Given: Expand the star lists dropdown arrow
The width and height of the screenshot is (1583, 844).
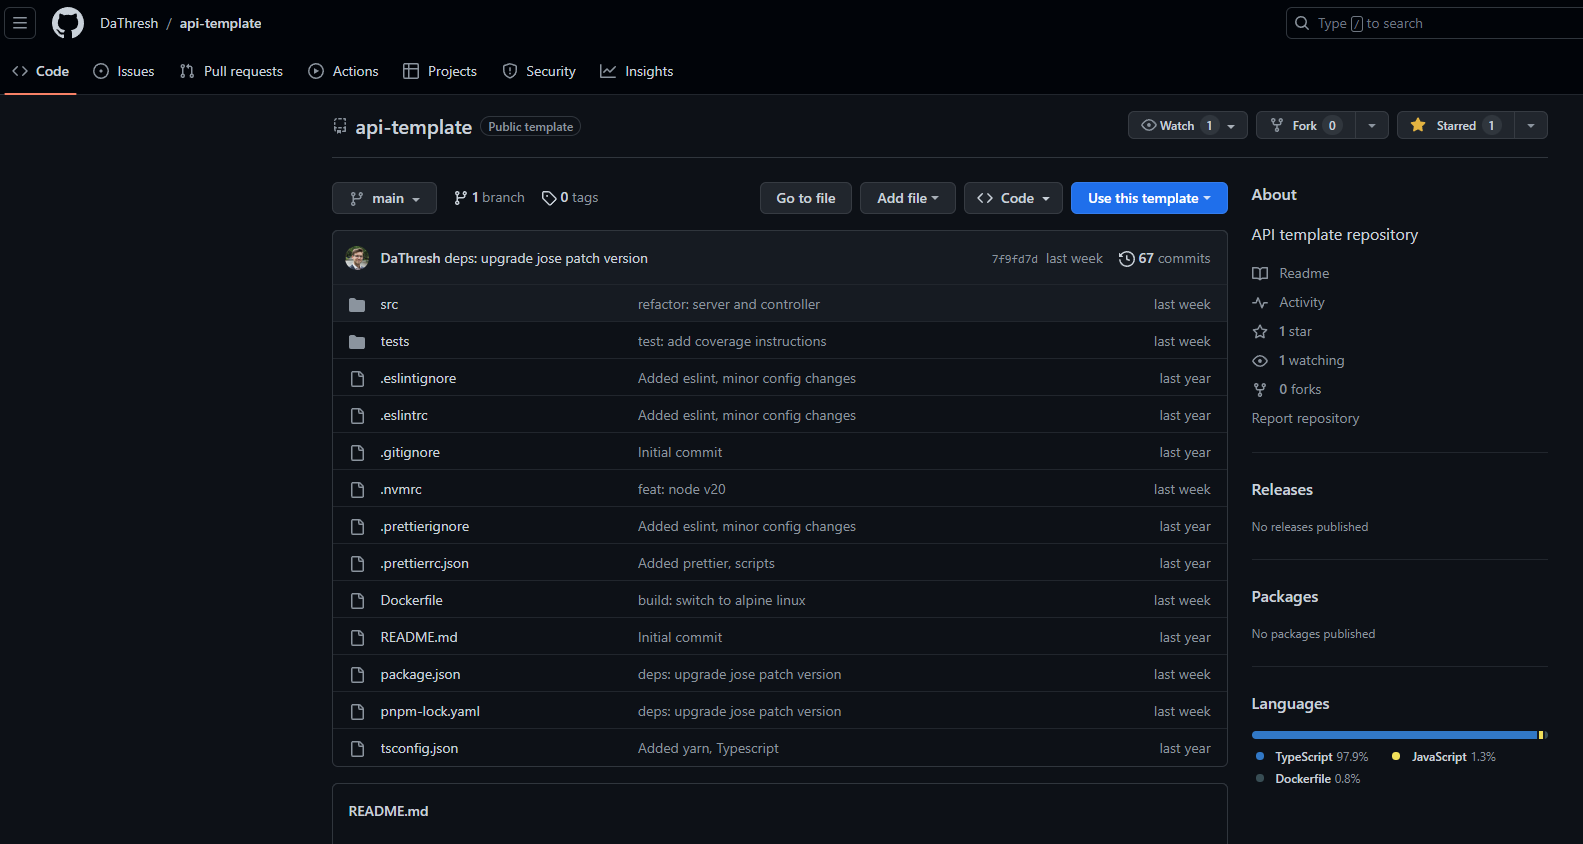Looking at the screenshot, I should tap(1531, 126).
